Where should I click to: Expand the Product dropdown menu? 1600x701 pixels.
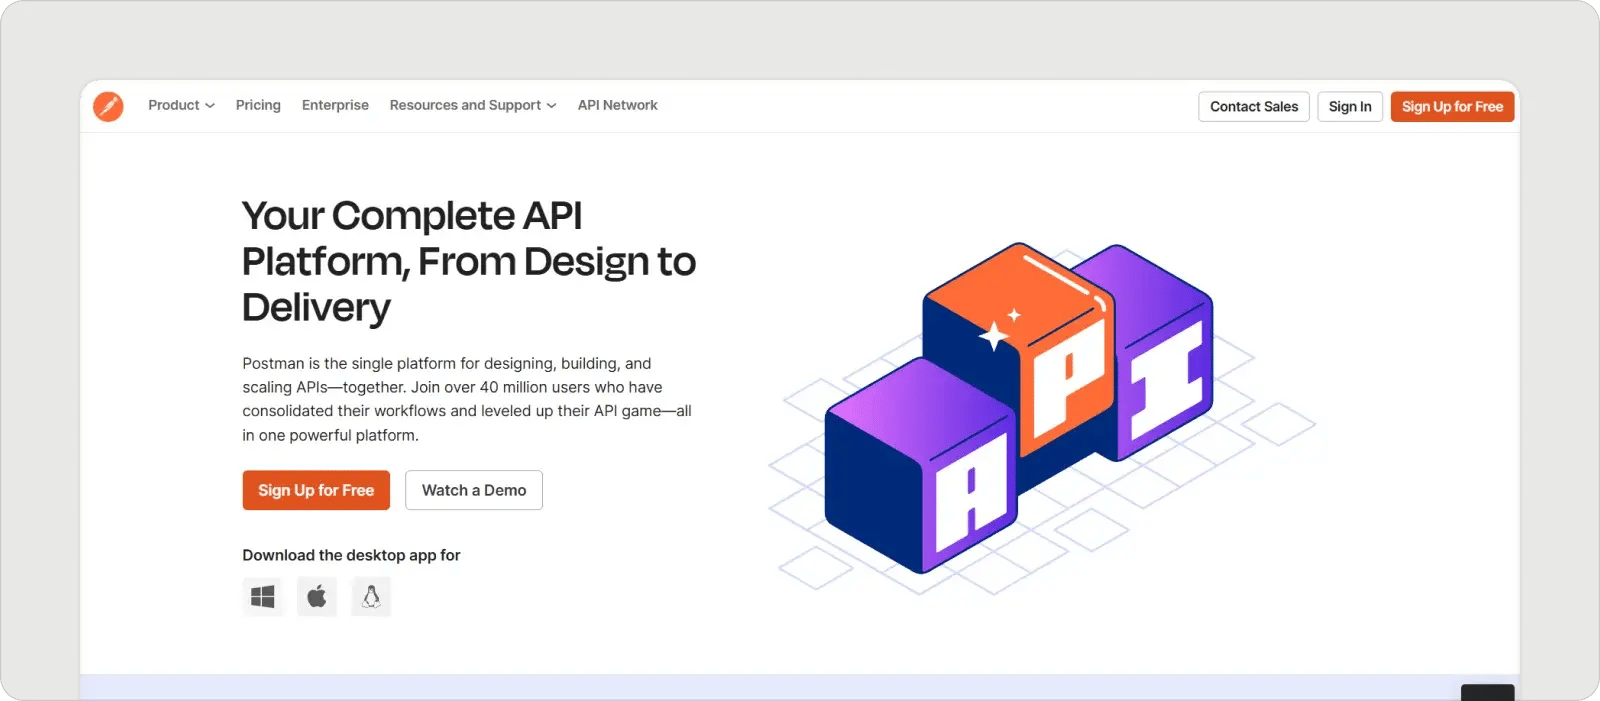pos(182,105)
